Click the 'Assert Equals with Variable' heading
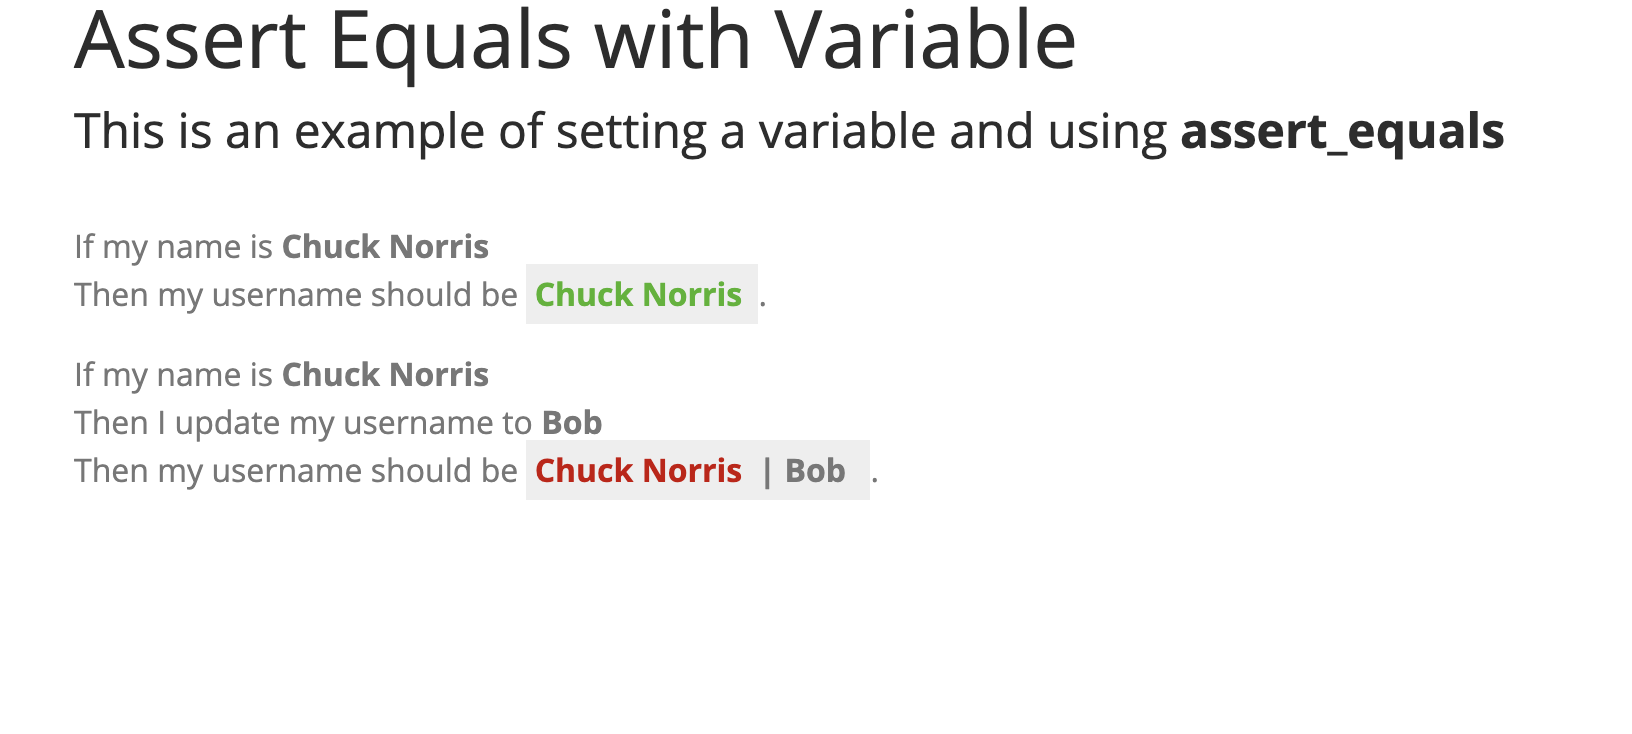The height and width of the screenshot is (734, 1632). (575, 40)
